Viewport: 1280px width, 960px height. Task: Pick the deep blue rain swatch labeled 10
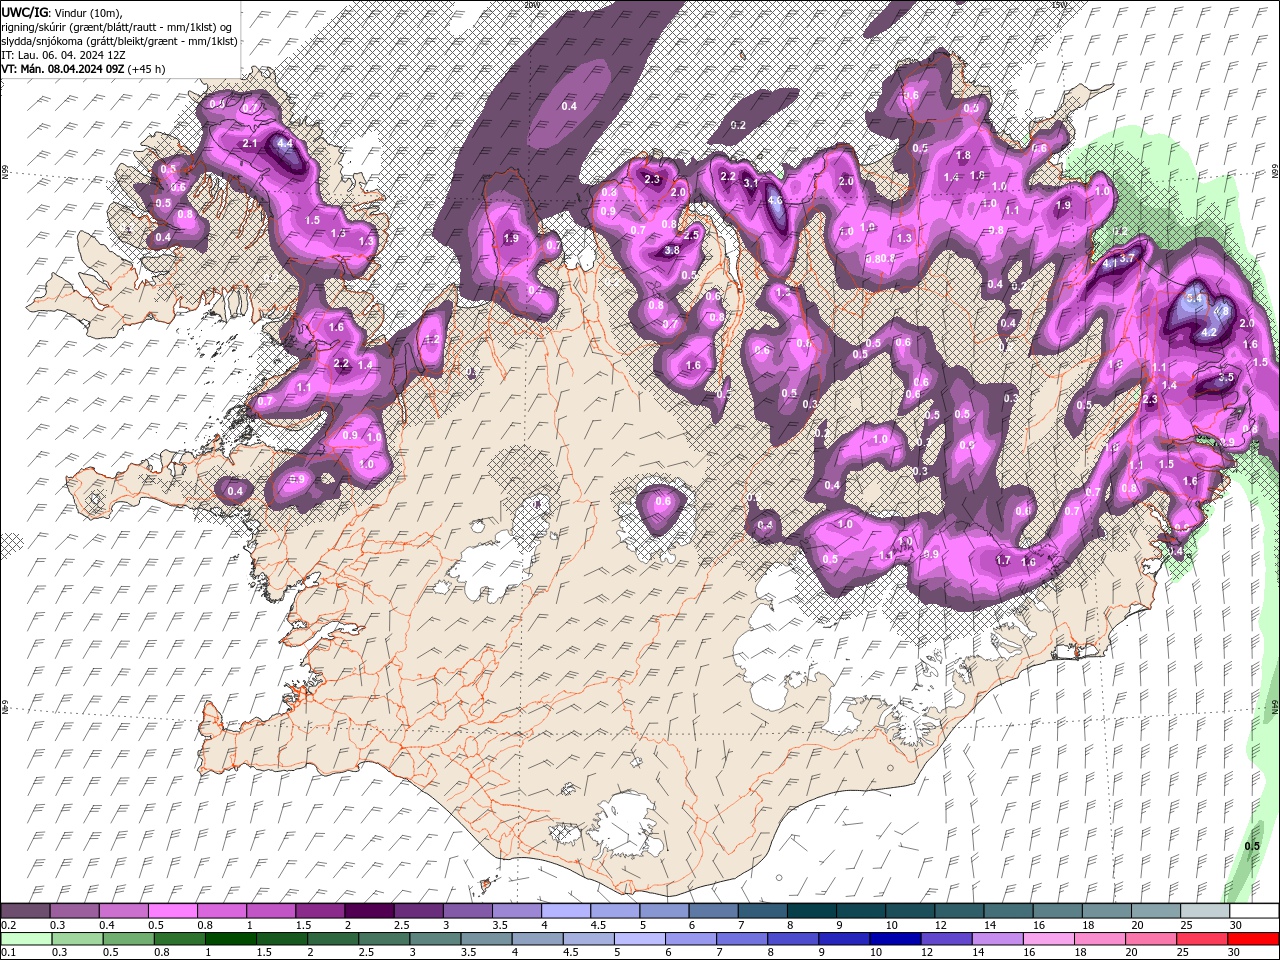coord(895,939)
